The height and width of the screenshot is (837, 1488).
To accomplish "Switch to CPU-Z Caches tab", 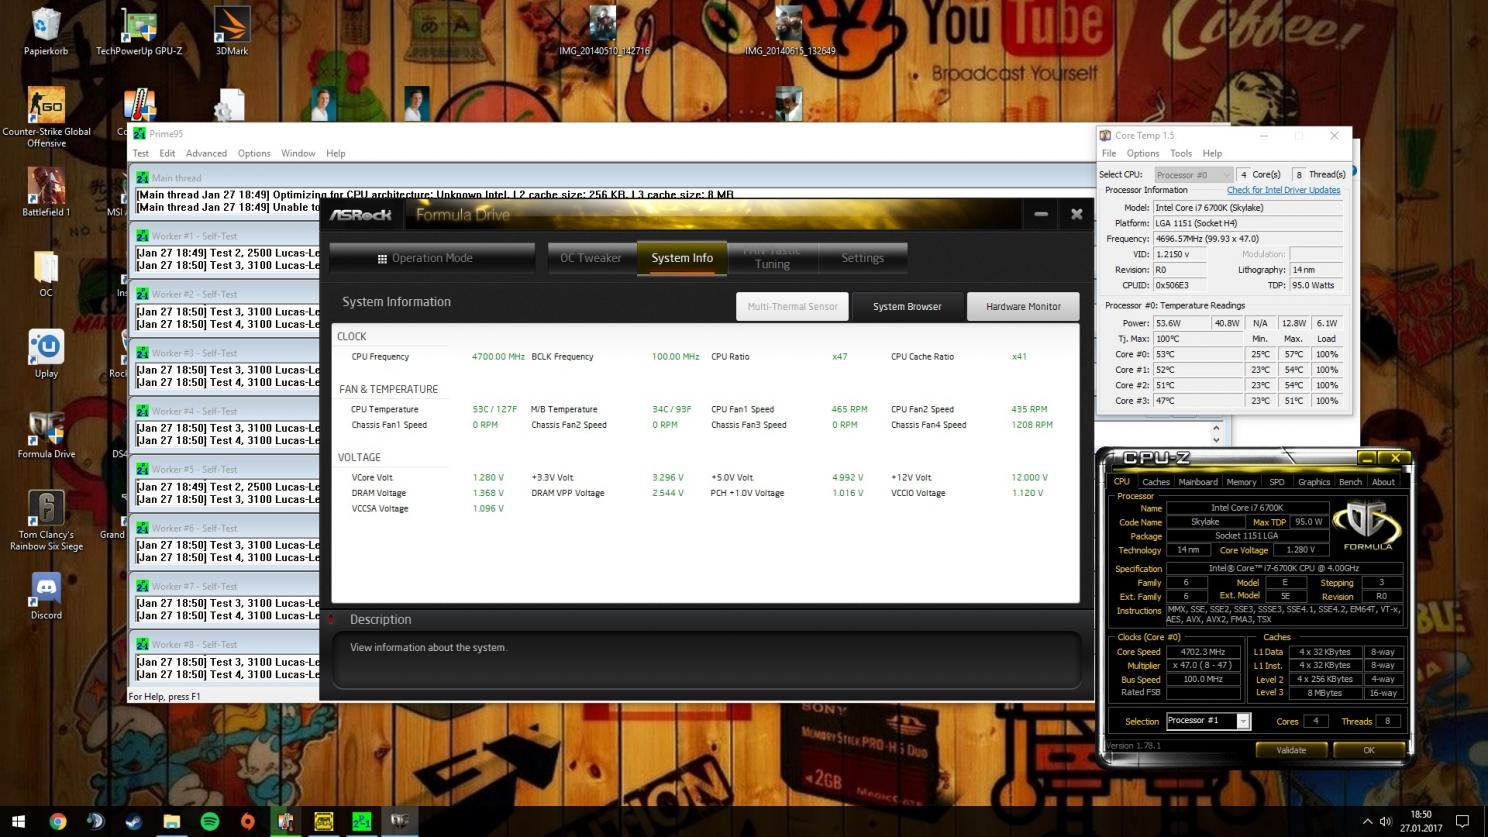I will (1156, 482).
